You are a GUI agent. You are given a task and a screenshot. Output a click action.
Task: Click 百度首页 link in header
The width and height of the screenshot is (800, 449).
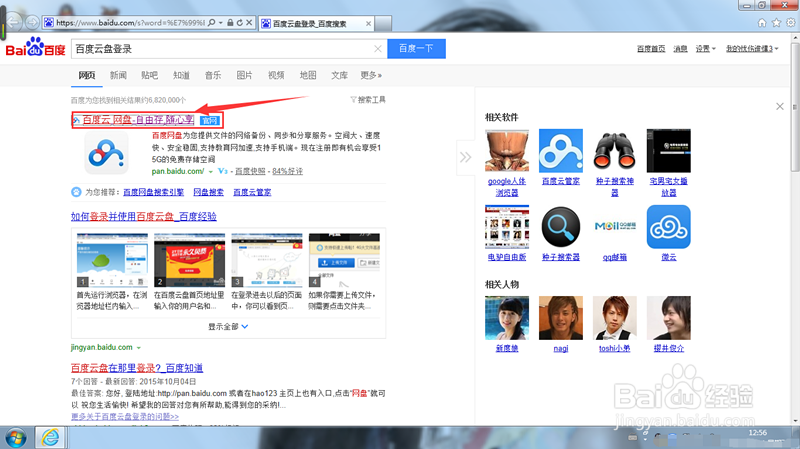coord(651,48)
